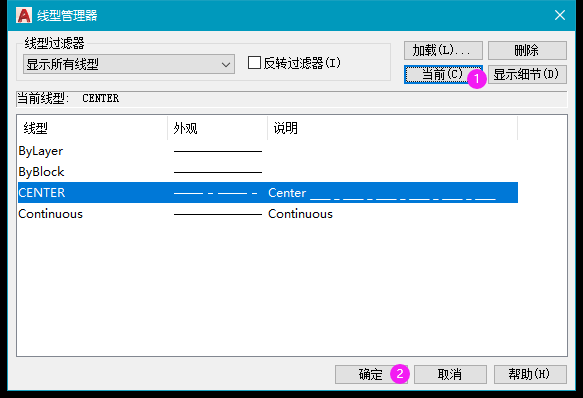Viewport: 583px width, 398px height.
Task: Click the 确定 button
Action: pos(371,374)
